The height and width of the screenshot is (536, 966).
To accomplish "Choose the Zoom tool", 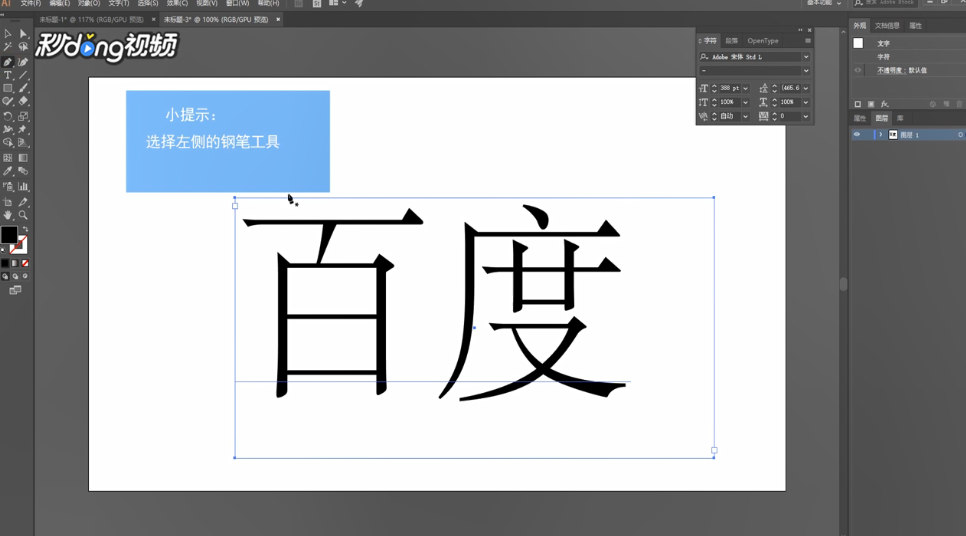I will (x=23, y=215).
